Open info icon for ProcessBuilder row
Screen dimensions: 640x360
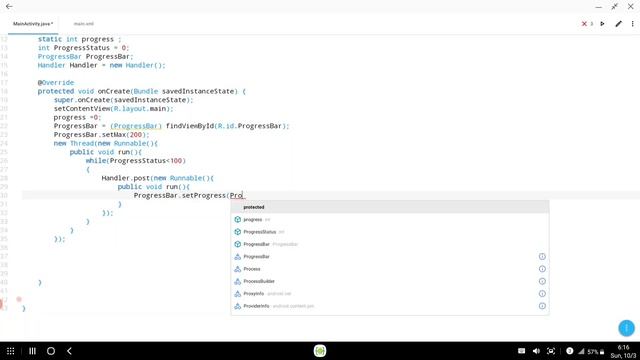click(x=542, y=281)
